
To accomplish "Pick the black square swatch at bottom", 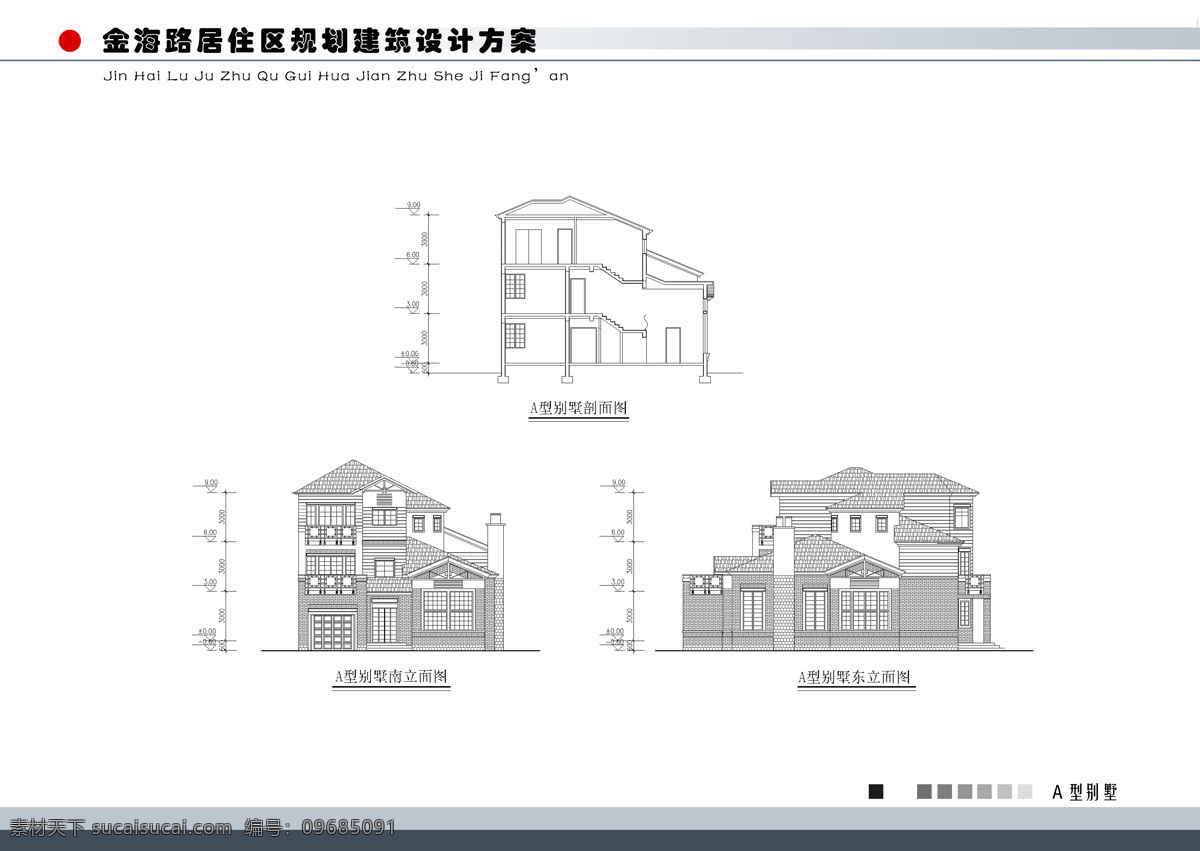I will pos(876,791).
